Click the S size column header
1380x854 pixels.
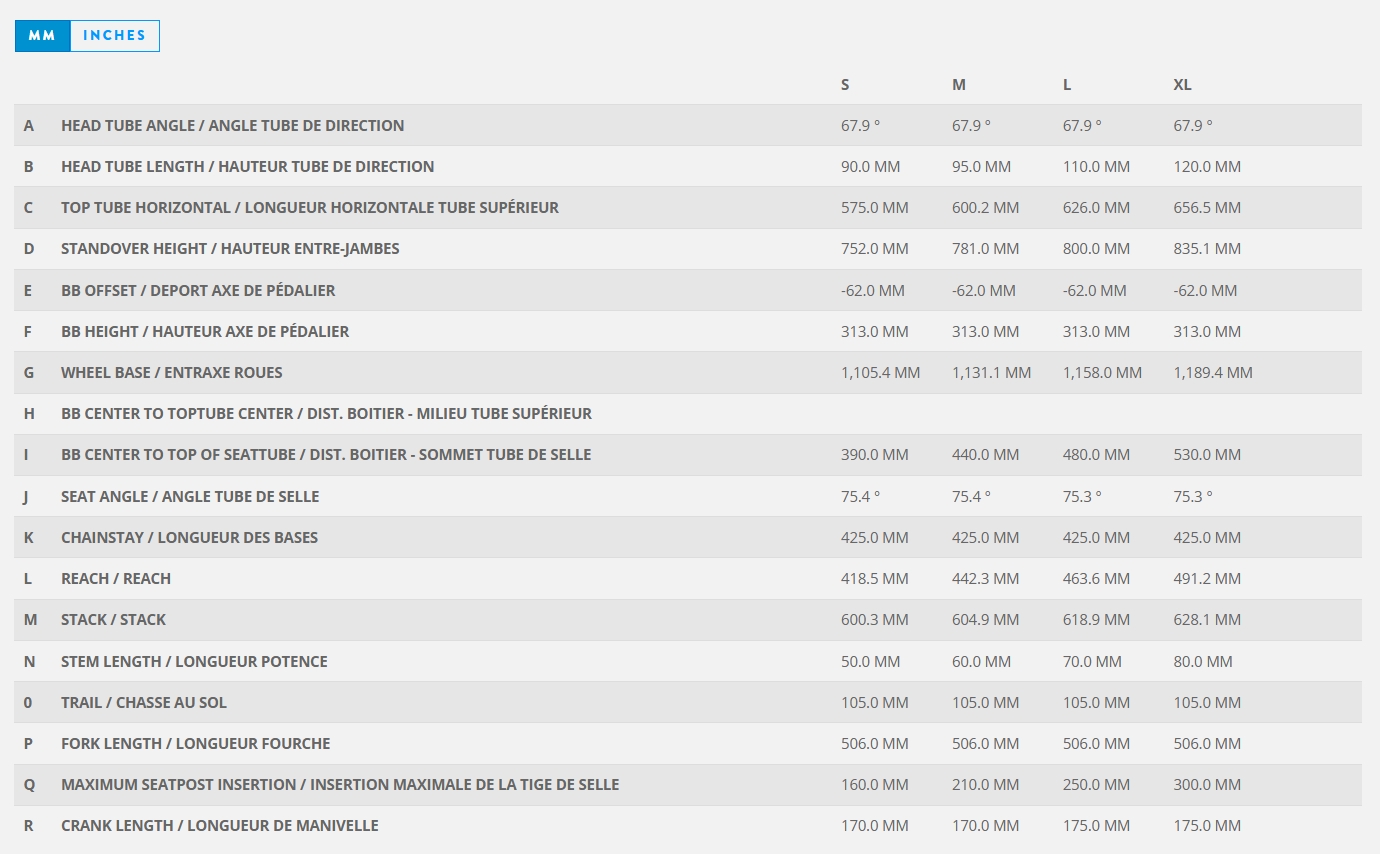(845, 84)
